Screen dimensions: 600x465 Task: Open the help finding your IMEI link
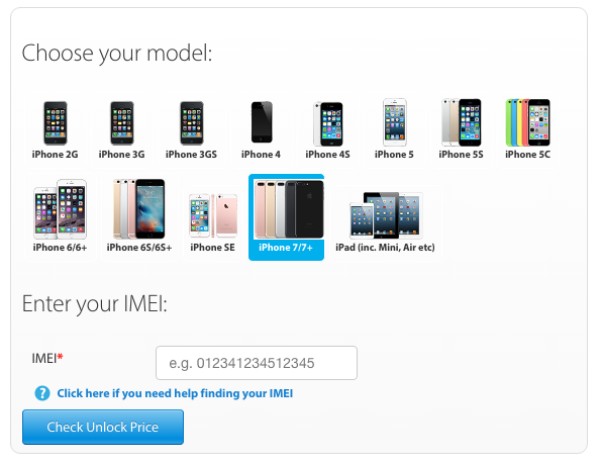tap(175, 393)
